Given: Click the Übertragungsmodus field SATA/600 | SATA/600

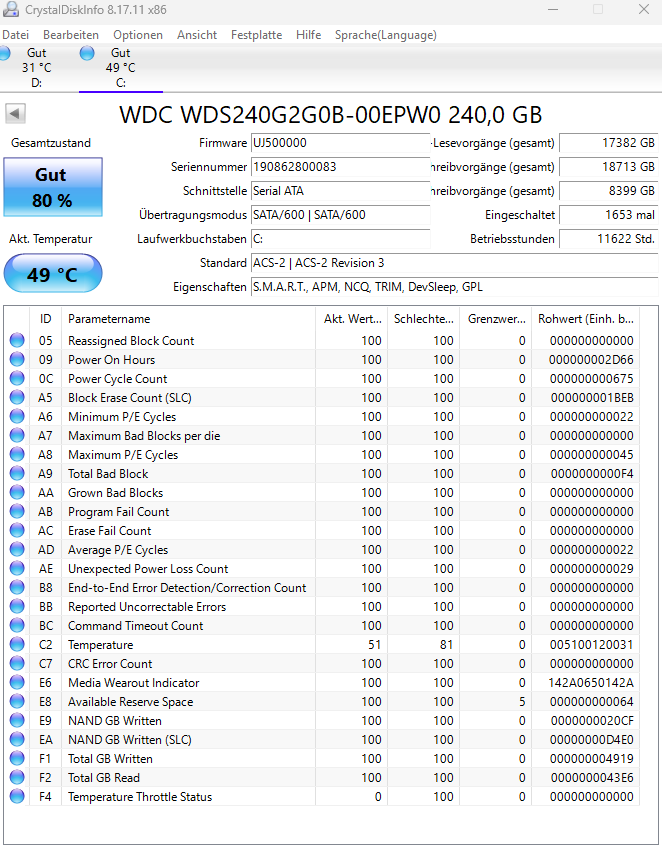Looking at the screenshot, I should 340,215.
